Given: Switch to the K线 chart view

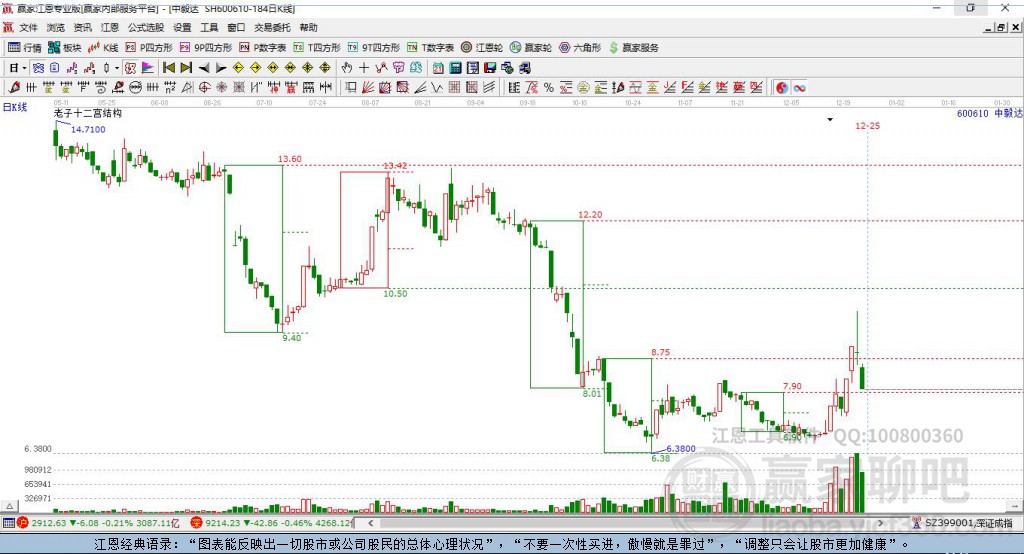Looking at the screenshot, I should [x=103, y=48].
